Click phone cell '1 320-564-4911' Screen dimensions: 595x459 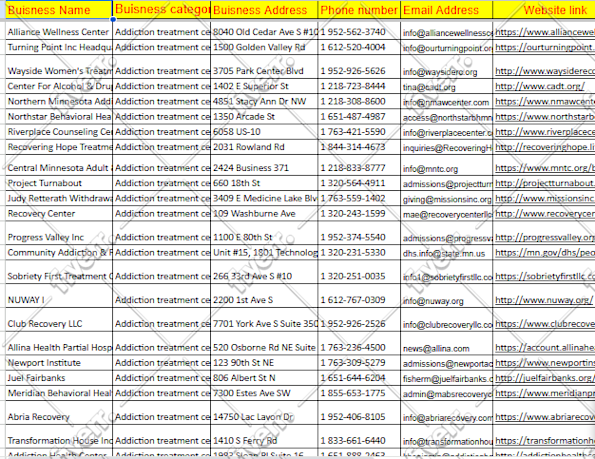(x=359, y=183)
